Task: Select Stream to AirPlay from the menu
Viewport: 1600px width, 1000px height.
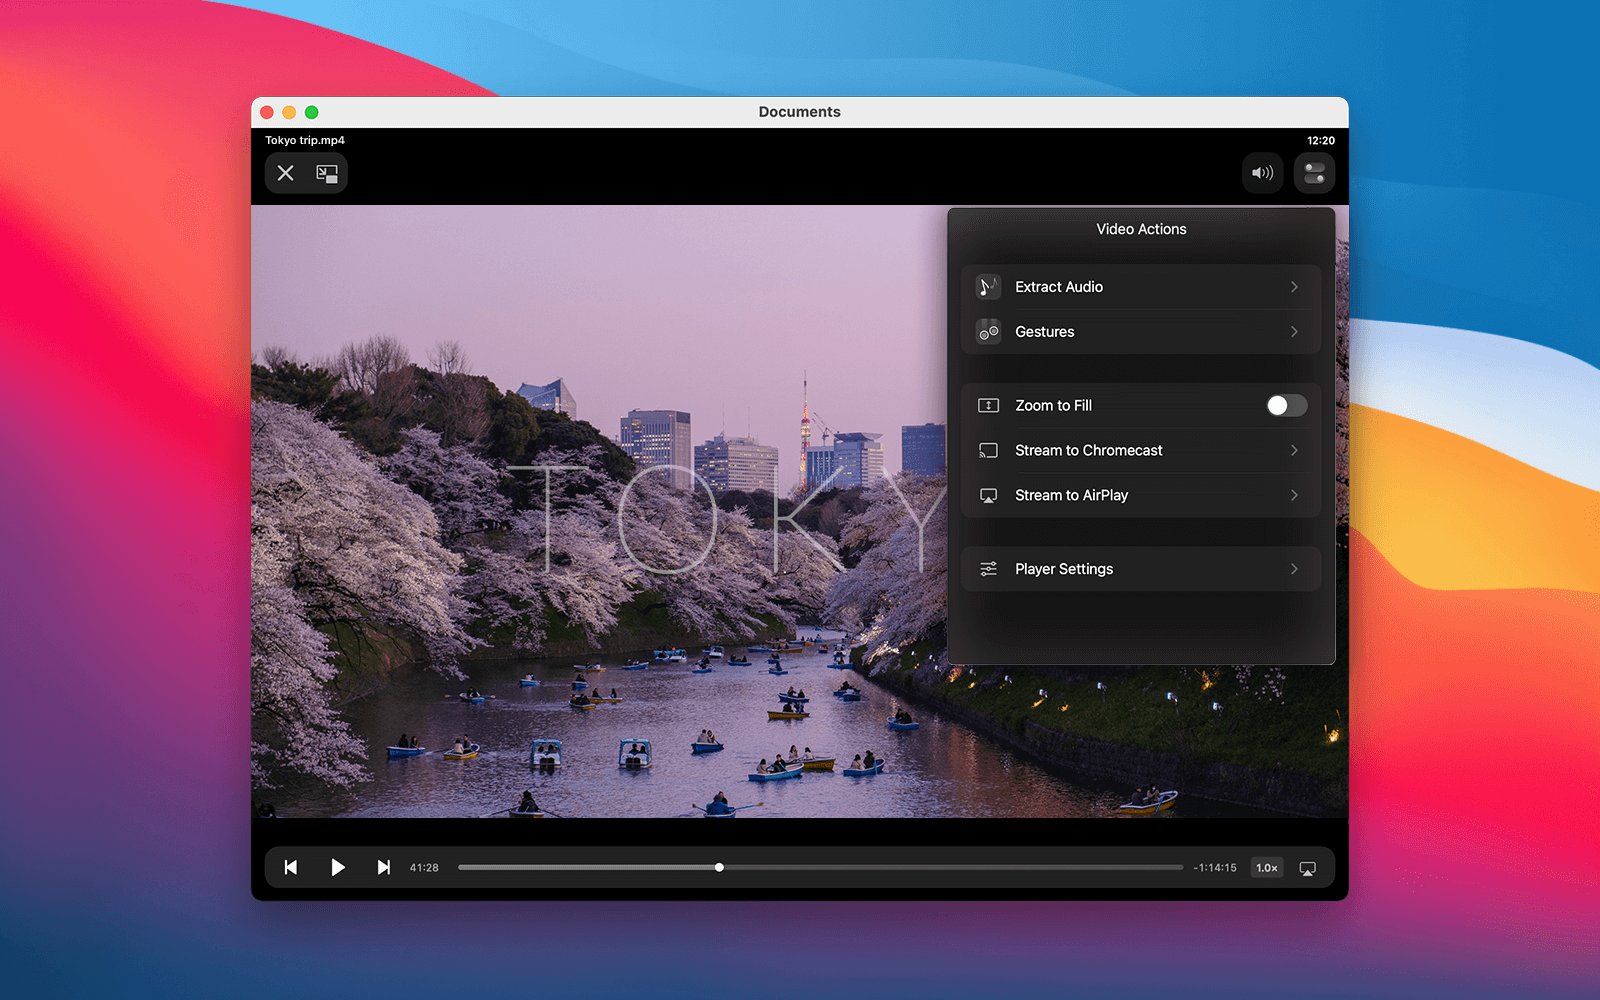Action: 1071,496
